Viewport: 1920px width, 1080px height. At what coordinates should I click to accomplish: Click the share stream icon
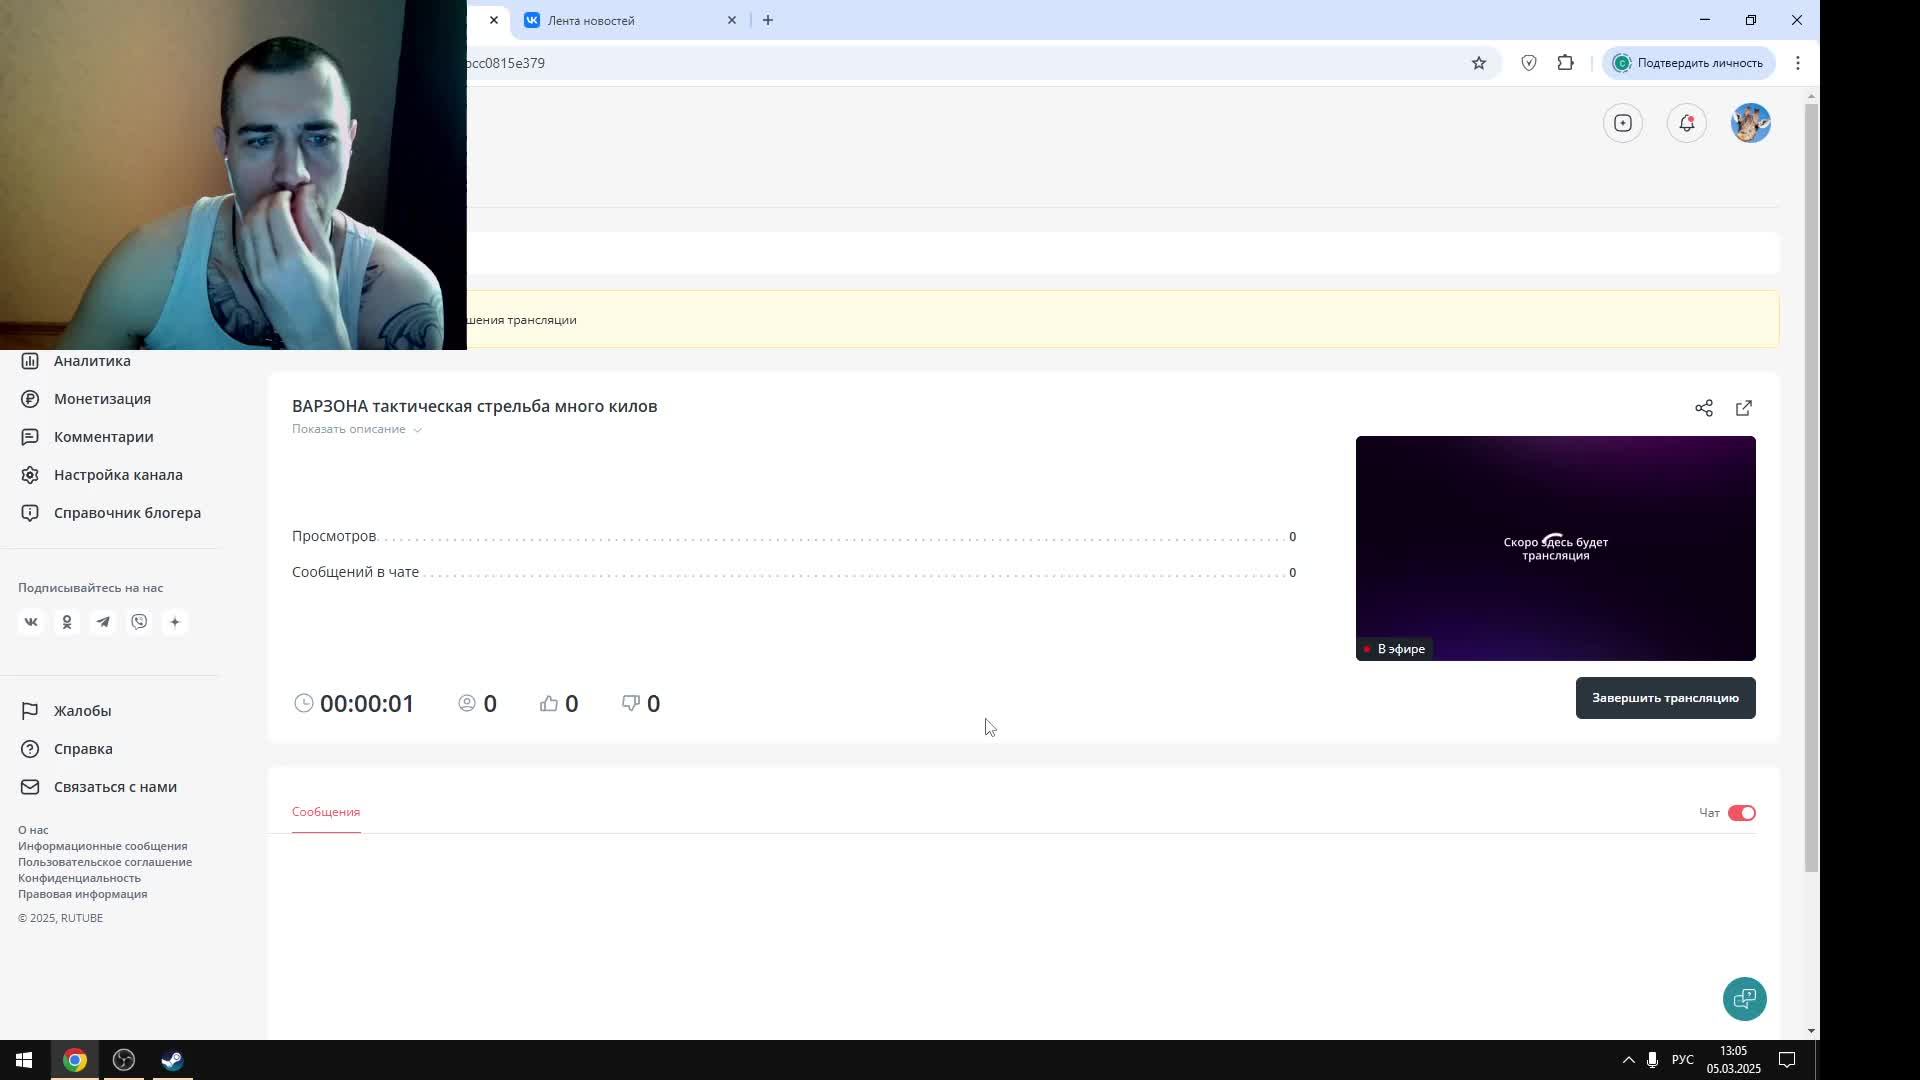coord(1704,408)
